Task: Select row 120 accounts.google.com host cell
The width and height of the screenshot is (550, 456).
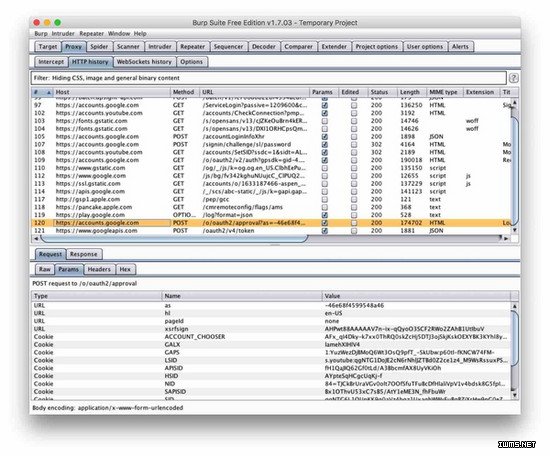Action: coord(112,223)
